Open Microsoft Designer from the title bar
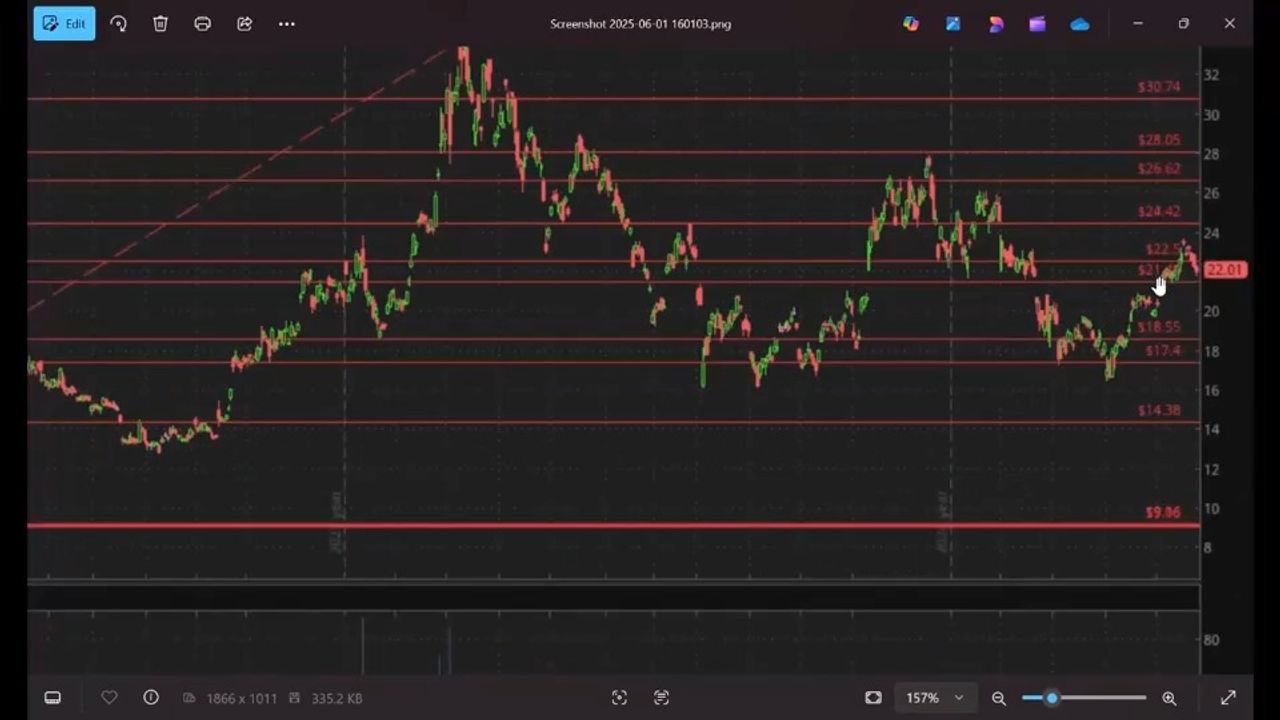1280x720 pixels. click(995, 24)
